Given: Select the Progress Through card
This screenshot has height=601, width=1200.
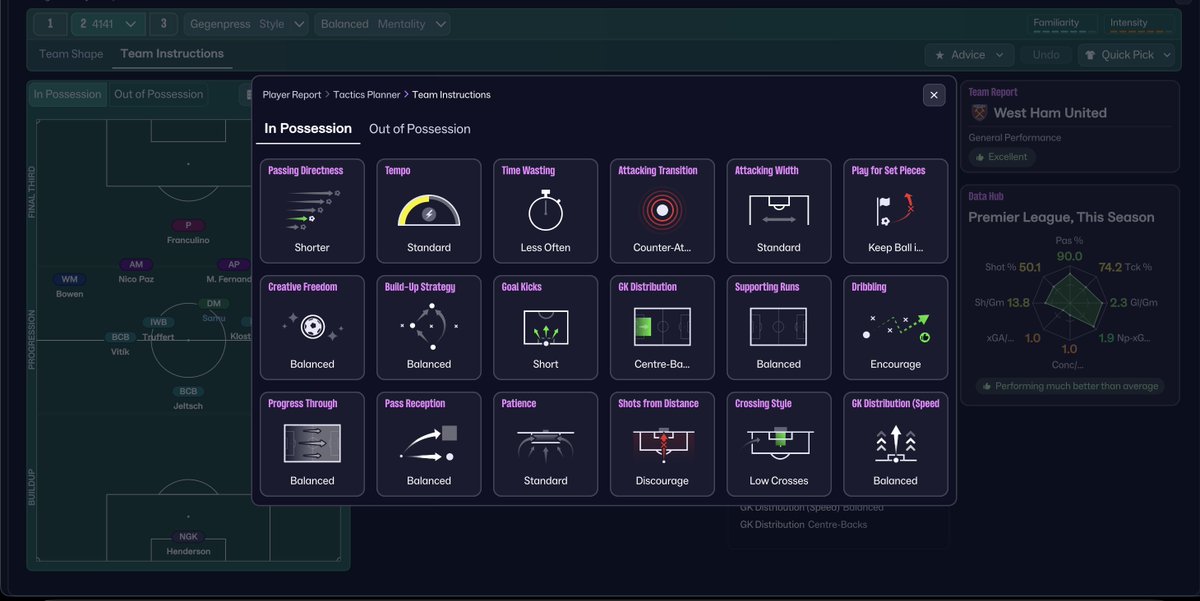Looking at the screenshot, I should [312, 444].
